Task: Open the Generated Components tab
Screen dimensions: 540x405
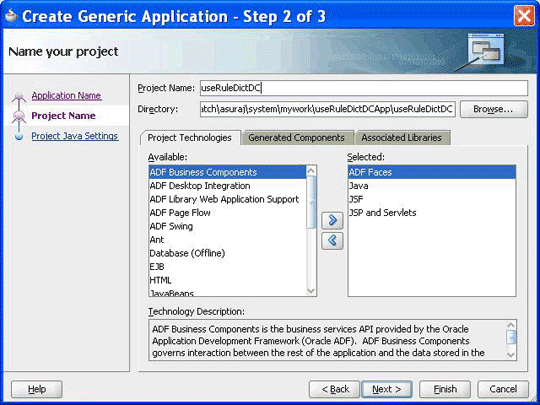Action: click(x=297, y=138)
